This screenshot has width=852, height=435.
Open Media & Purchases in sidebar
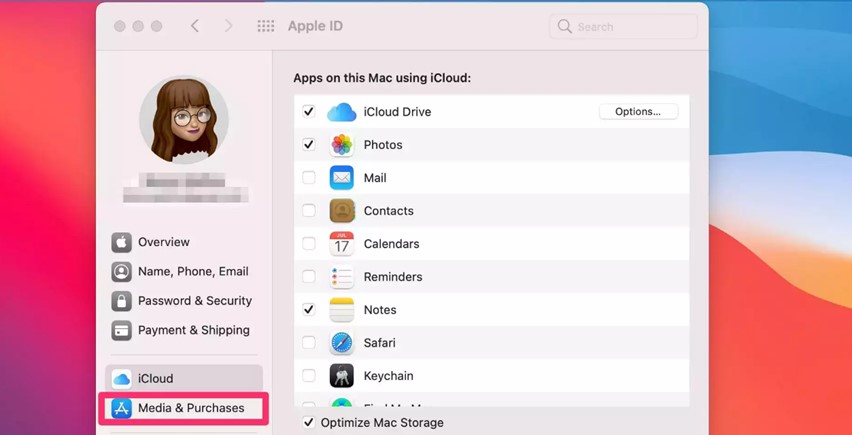pos(184,408)
